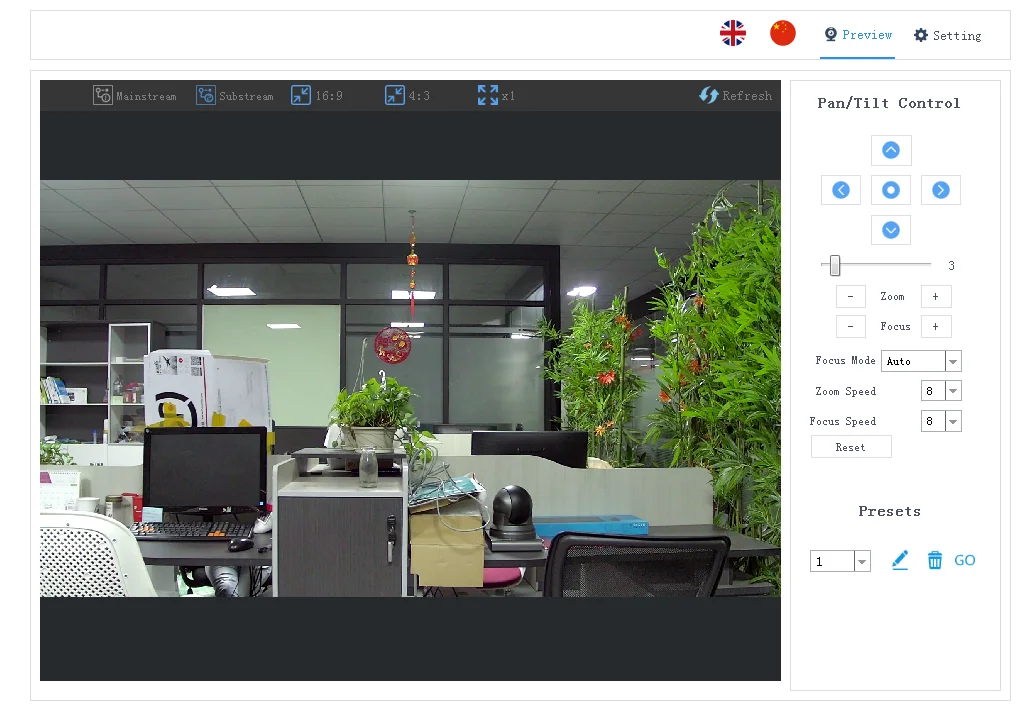Tilt camera down with the down arrow

890,230
